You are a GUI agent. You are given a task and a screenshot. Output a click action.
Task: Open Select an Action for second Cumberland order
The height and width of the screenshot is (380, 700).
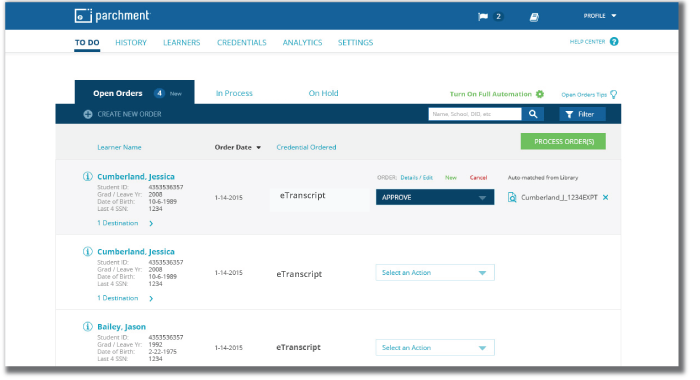(435, 273)
